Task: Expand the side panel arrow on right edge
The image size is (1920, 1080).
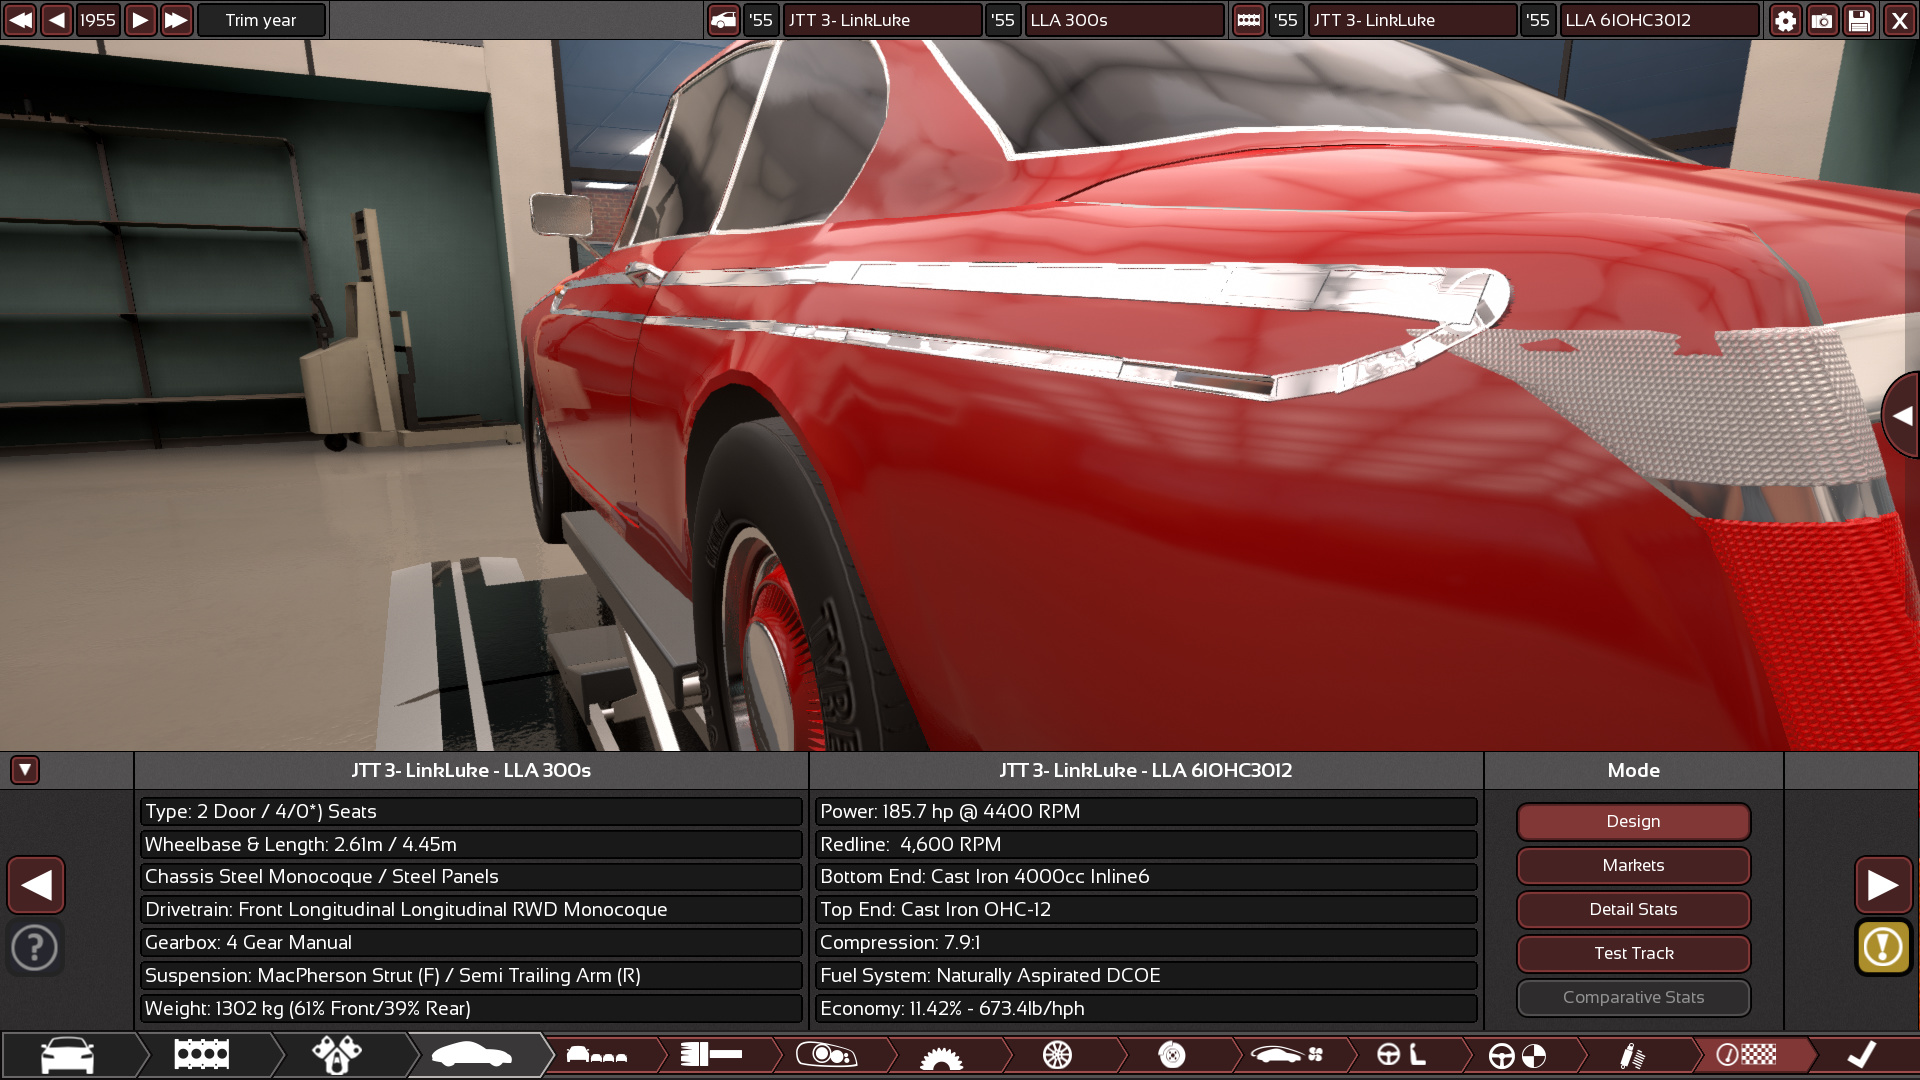Action: pos(1902,416)
